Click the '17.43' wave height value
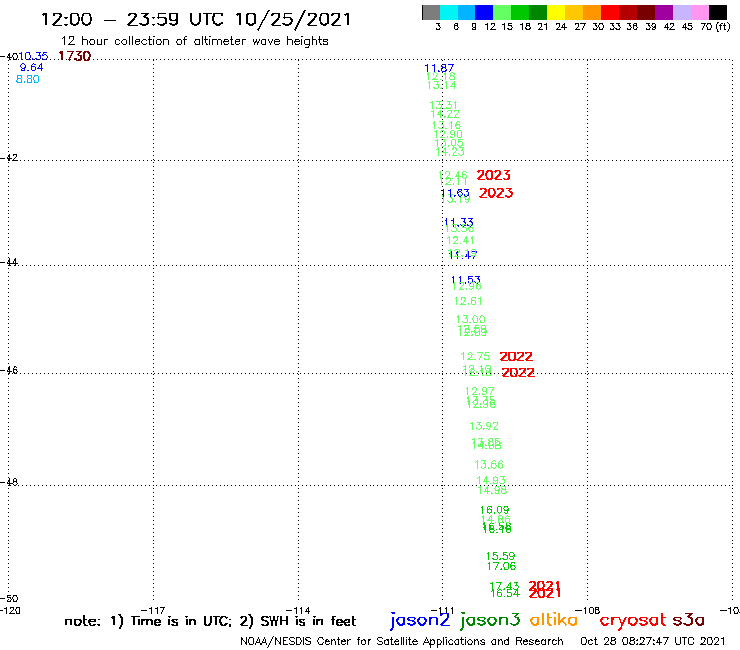Viewport: 740px width, 650px height. 505,586
